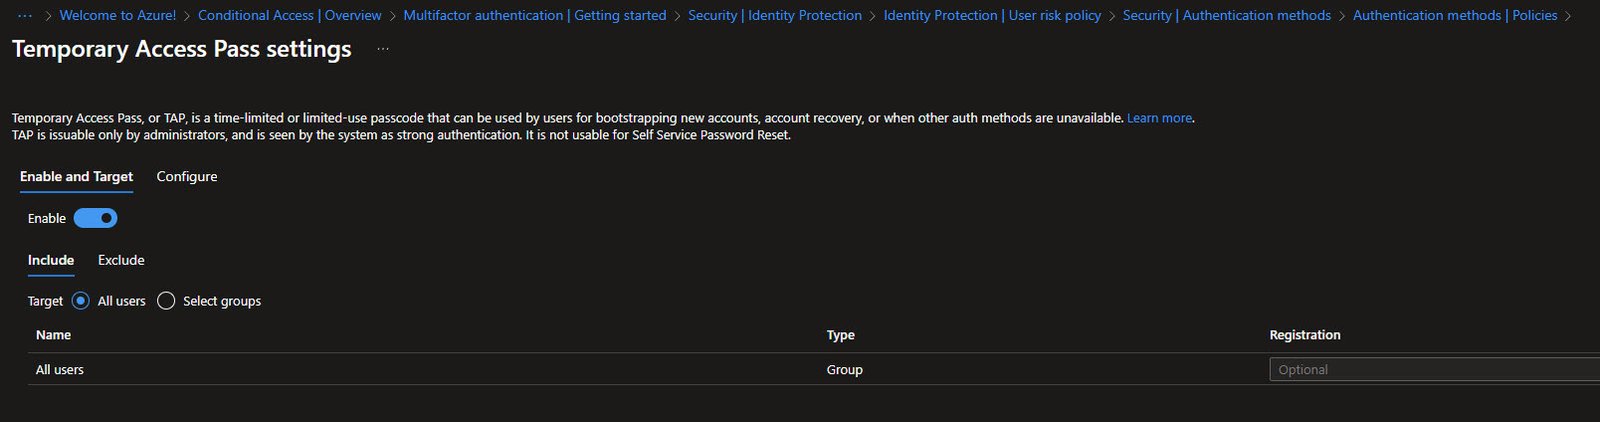The width and height of the screenshot is (1600, 422).
Task: Return to Authentication methods | Policies breadcrumb
Action: click(x=1454, y=16)
